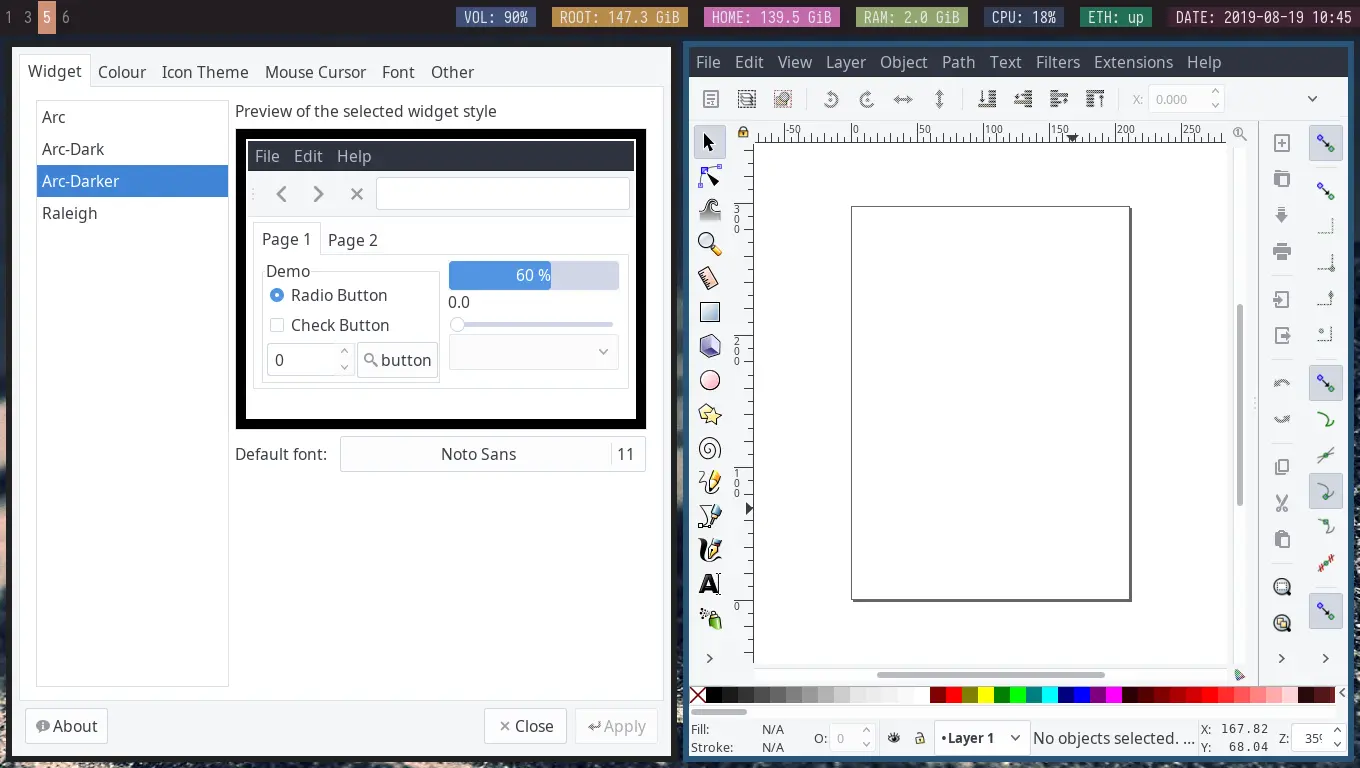Select the Ellipse tool
The image size is (1360, 768).
point(709,380)
